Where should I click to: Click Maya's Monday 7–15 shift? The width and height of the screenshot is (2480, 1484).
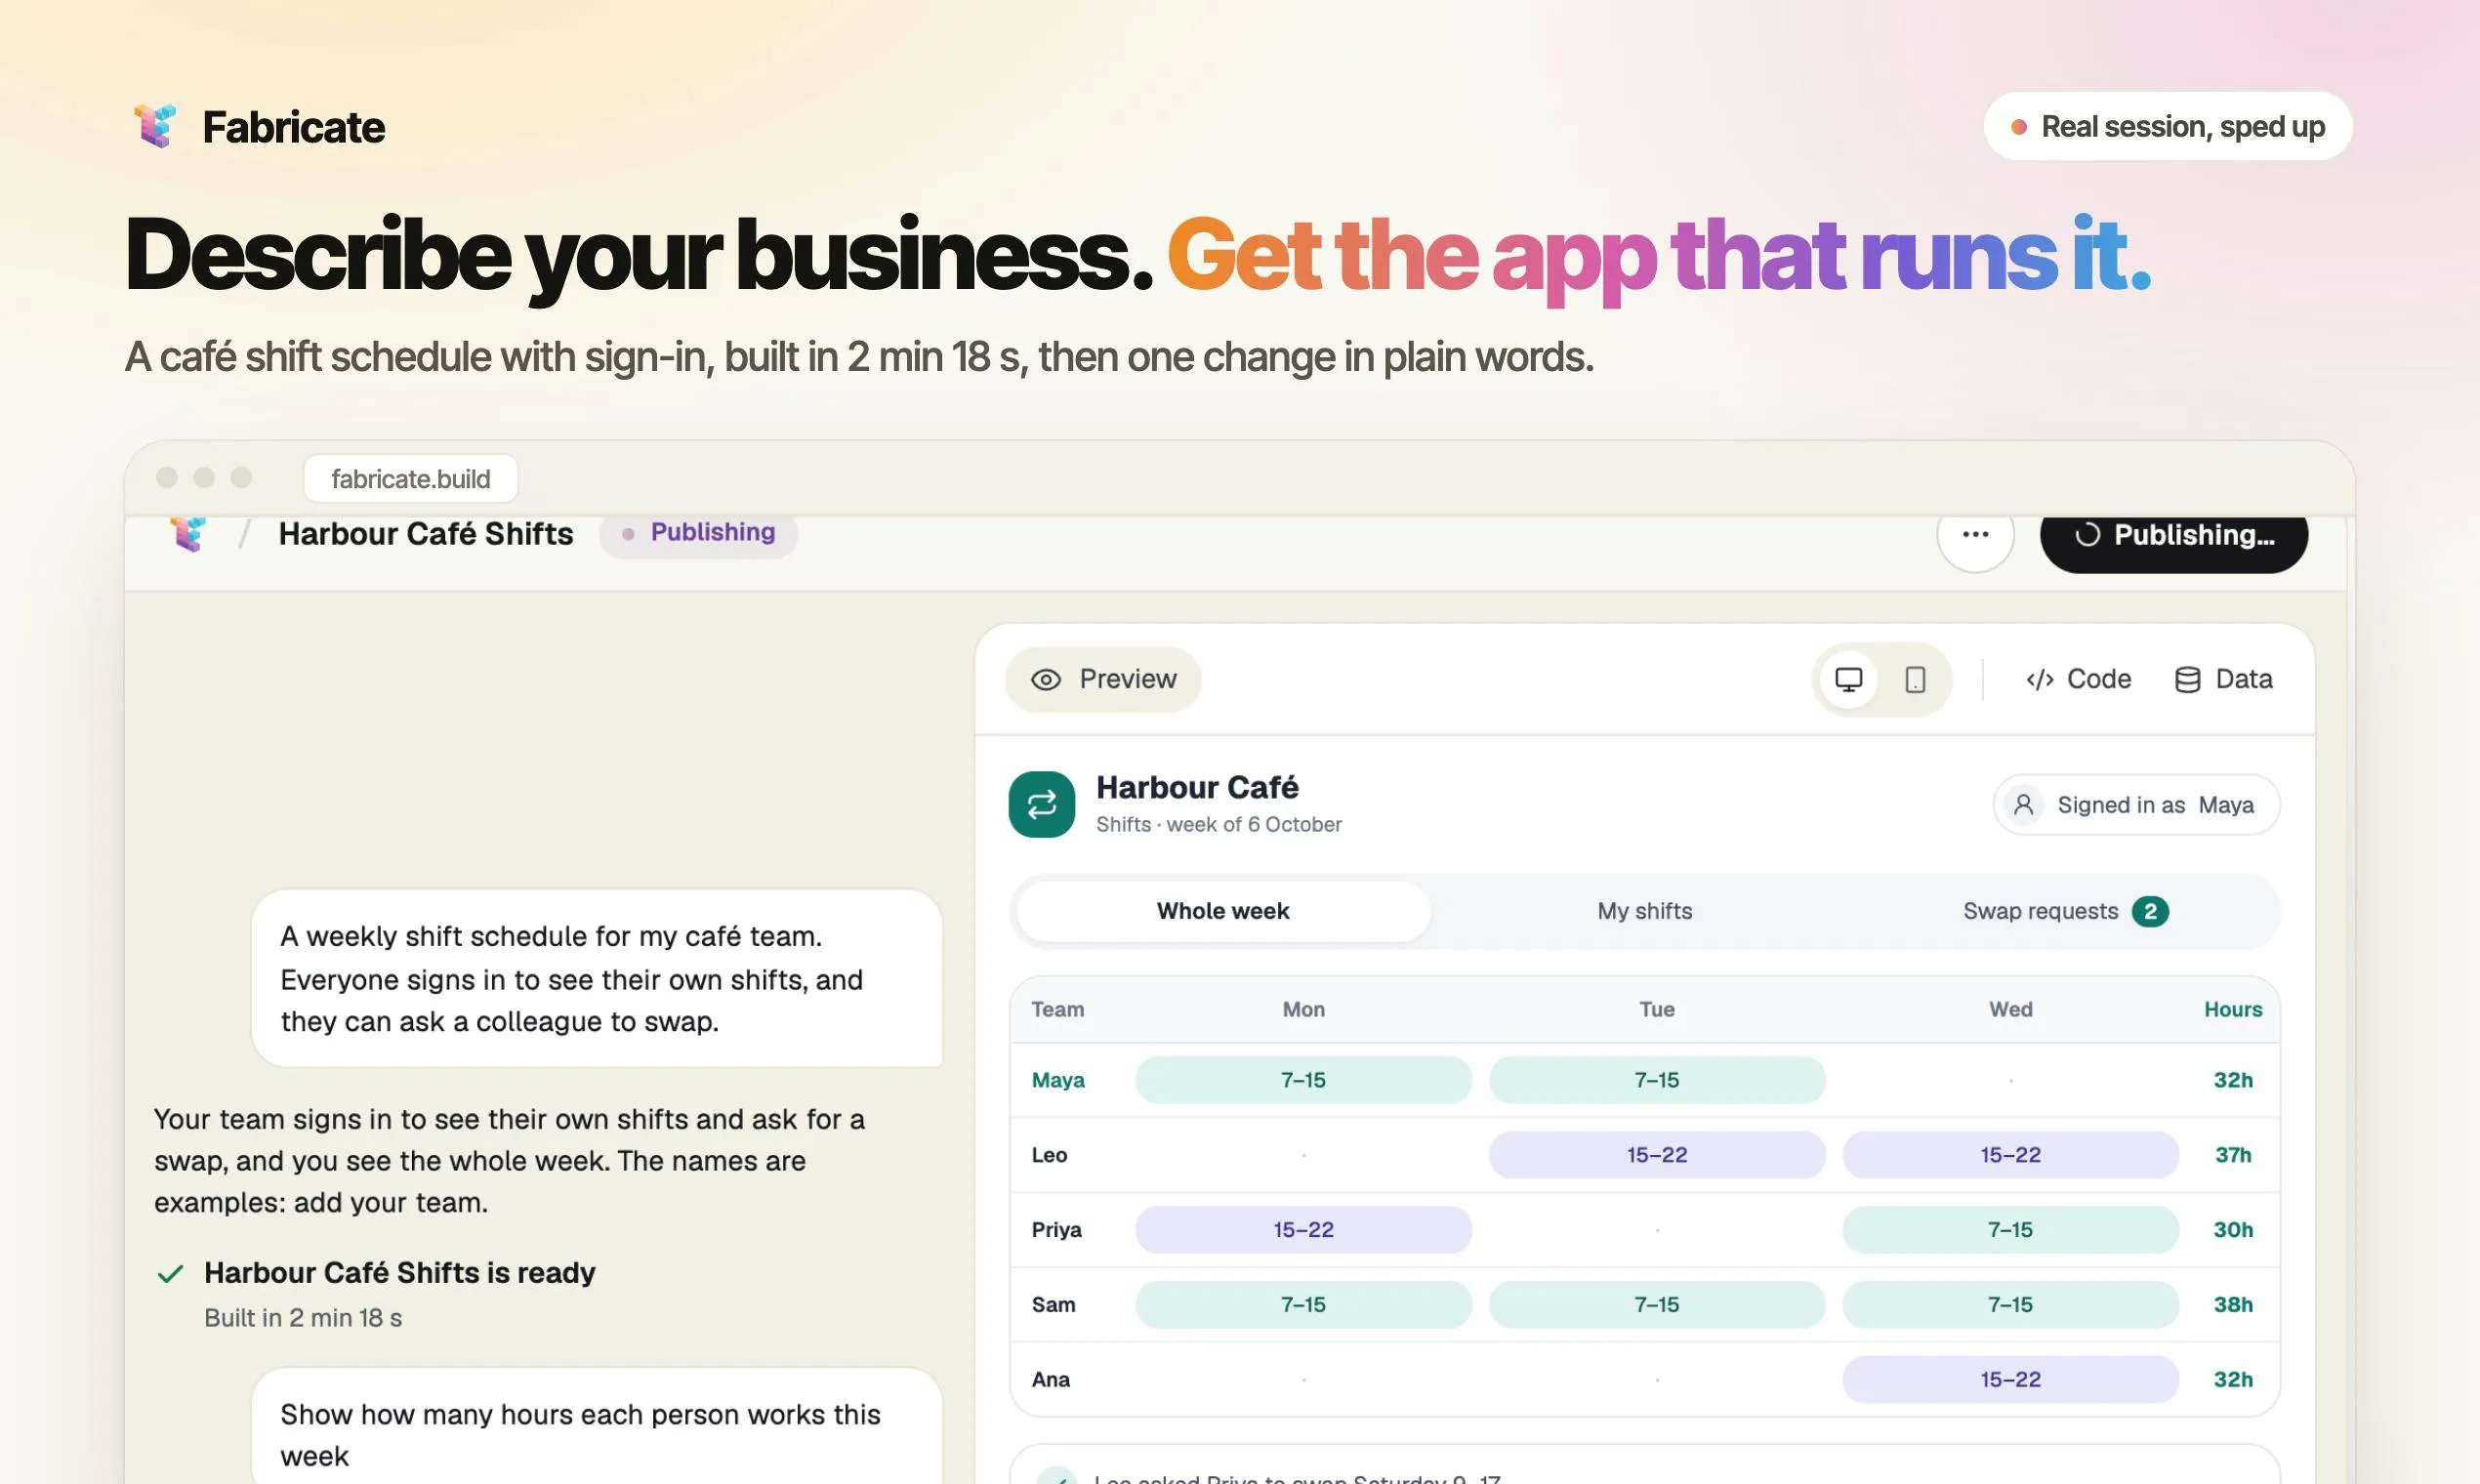click(1303, 1080)
